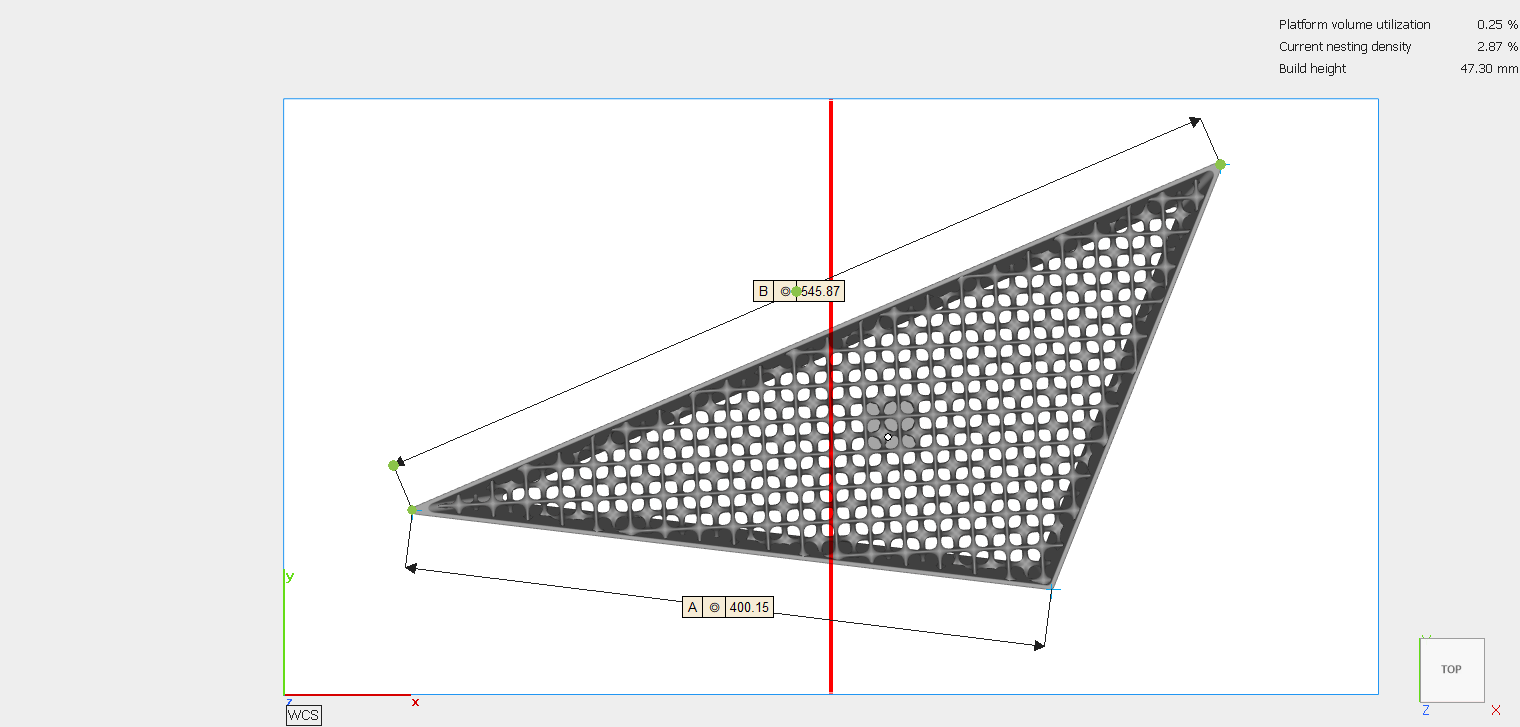1520x727 pixels.
Task: Select the letter A cell of the measurement label
Action: (693, 607)
